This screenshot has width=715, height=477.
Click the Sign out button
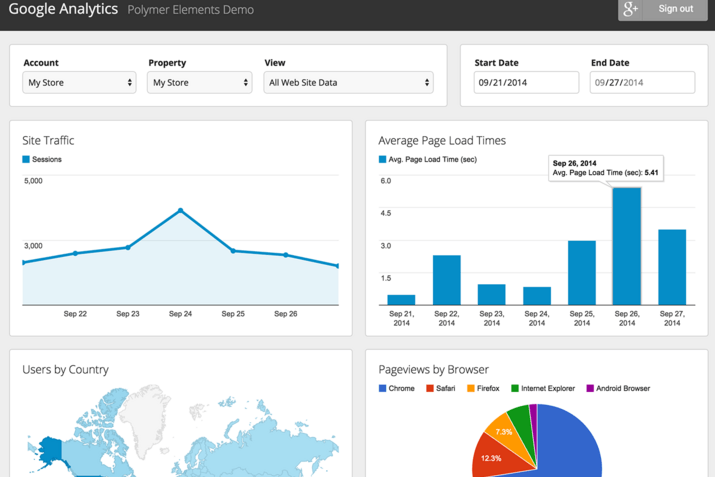click(x=675, y=9)
